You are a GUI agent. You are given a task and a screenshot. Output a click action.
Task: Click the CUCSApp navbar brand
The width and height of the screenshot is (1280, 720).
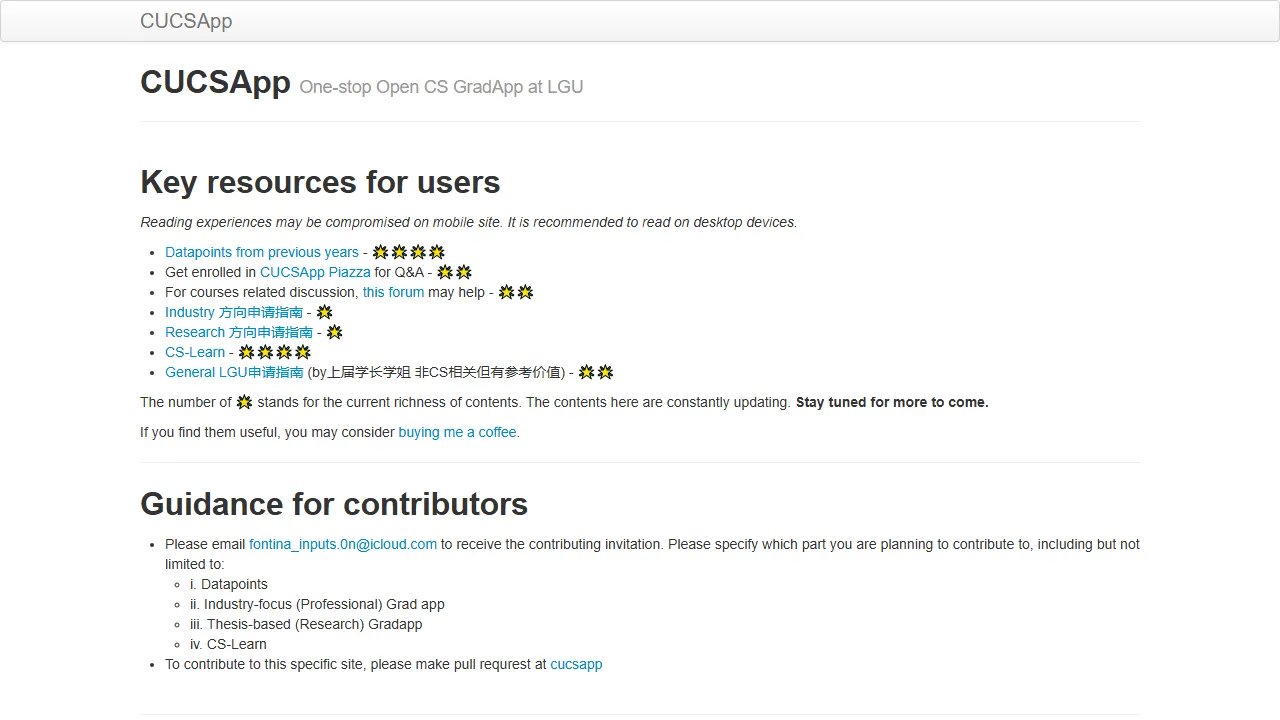pos(186,20)
